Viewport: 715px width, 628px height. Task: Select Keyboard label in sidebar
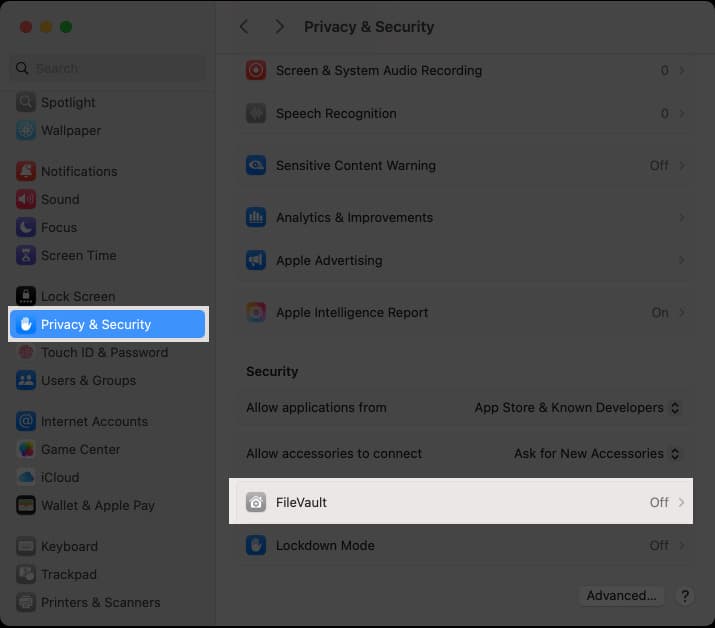click(69, 546)
